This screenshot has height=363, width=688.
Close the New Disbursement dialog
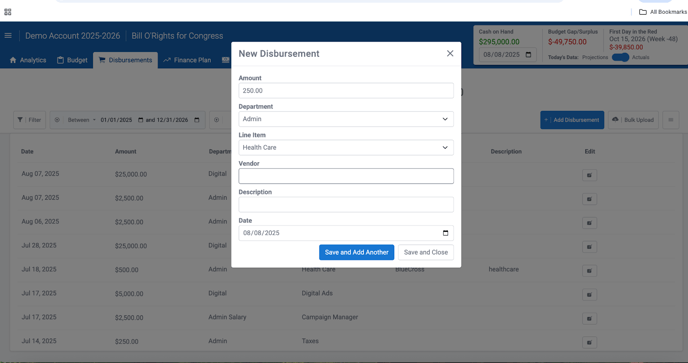click(x=450, y=53)
